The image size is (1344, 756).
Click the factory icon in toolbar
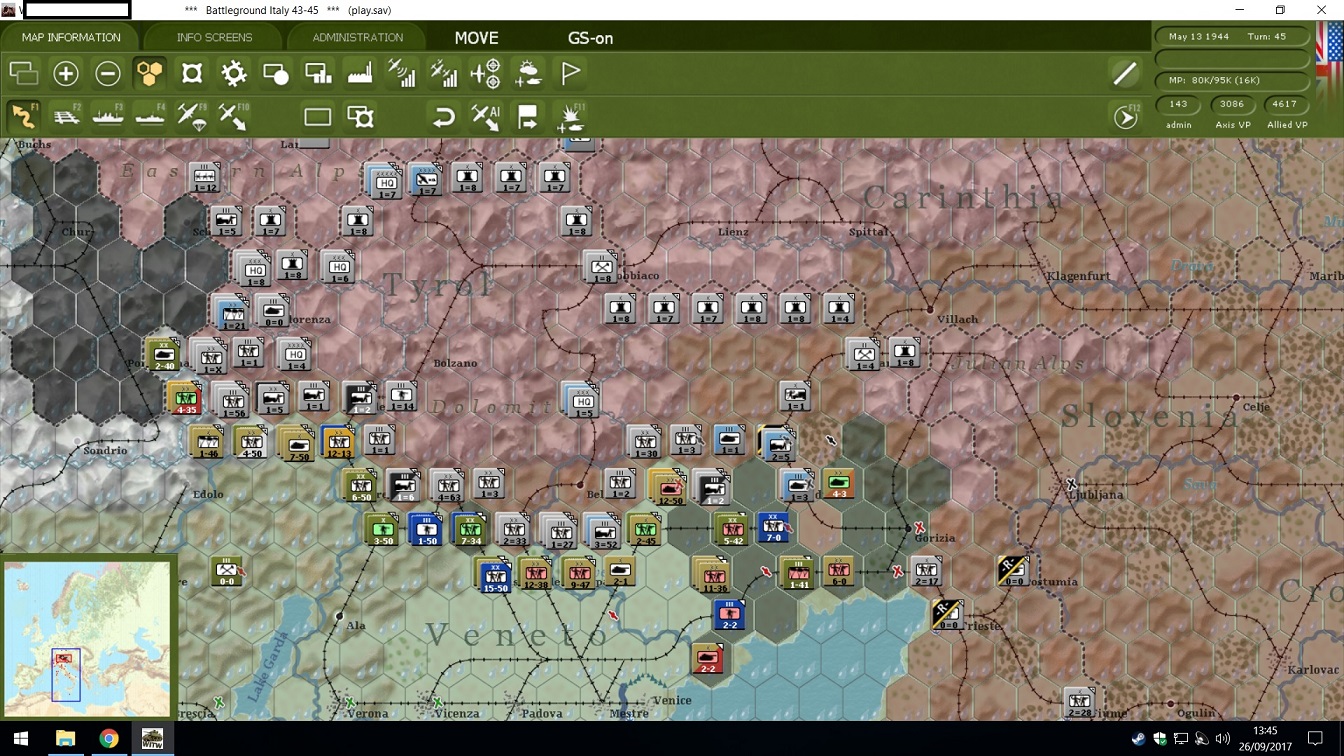360,73
